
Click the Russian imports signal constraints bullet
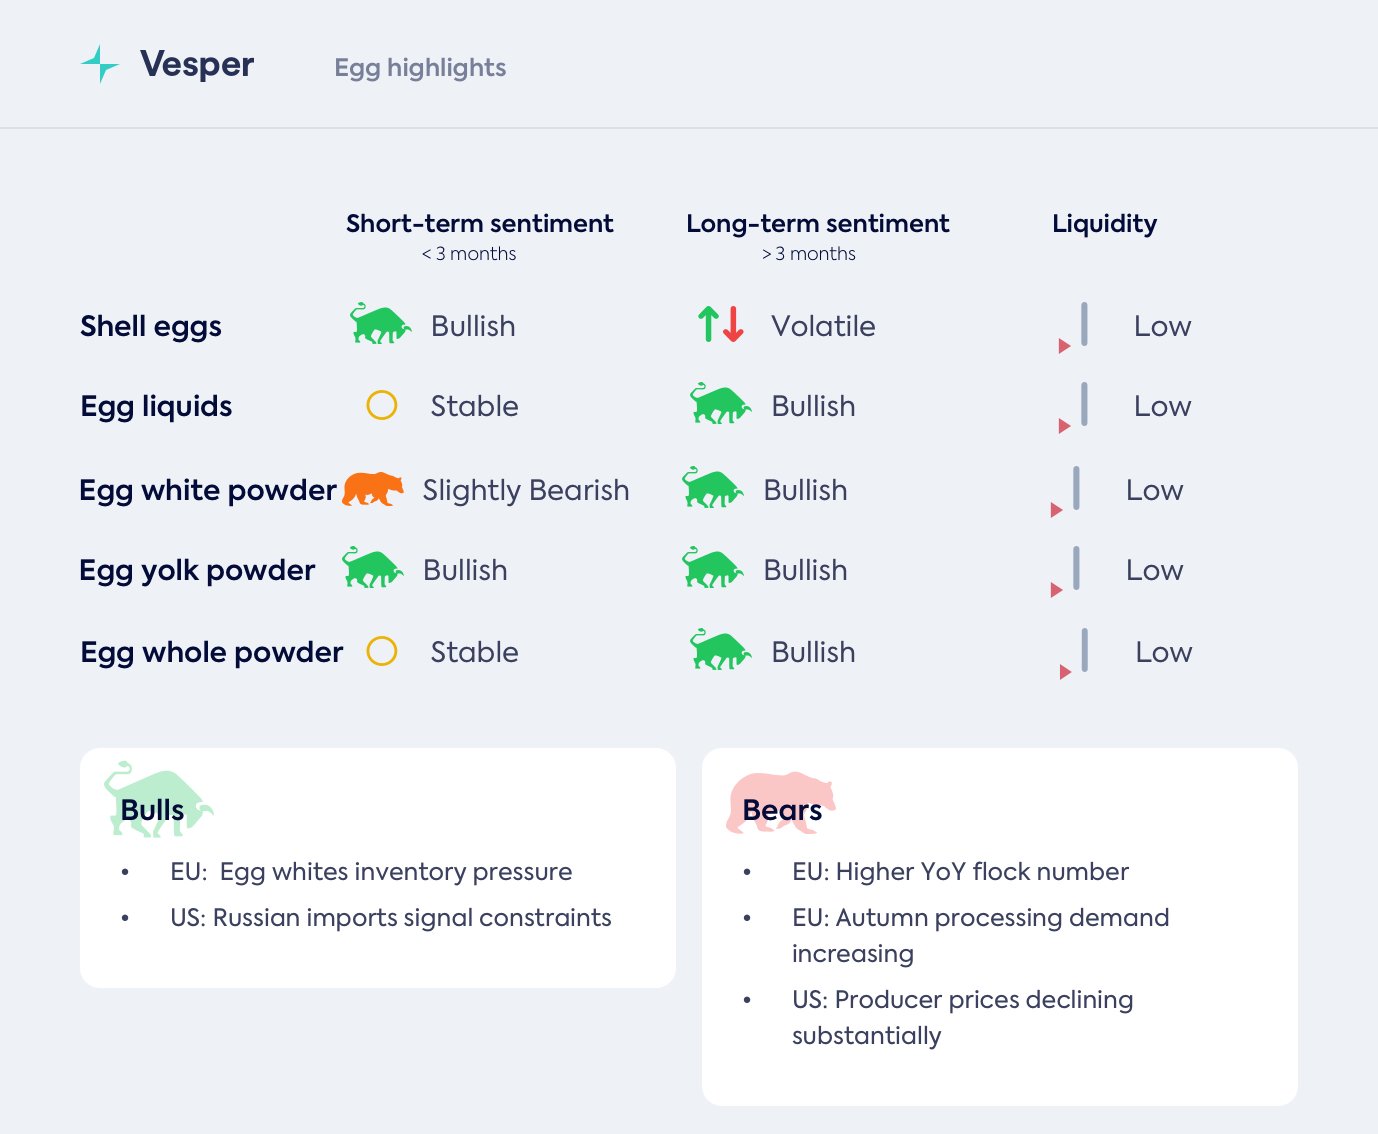pos(390,918)
